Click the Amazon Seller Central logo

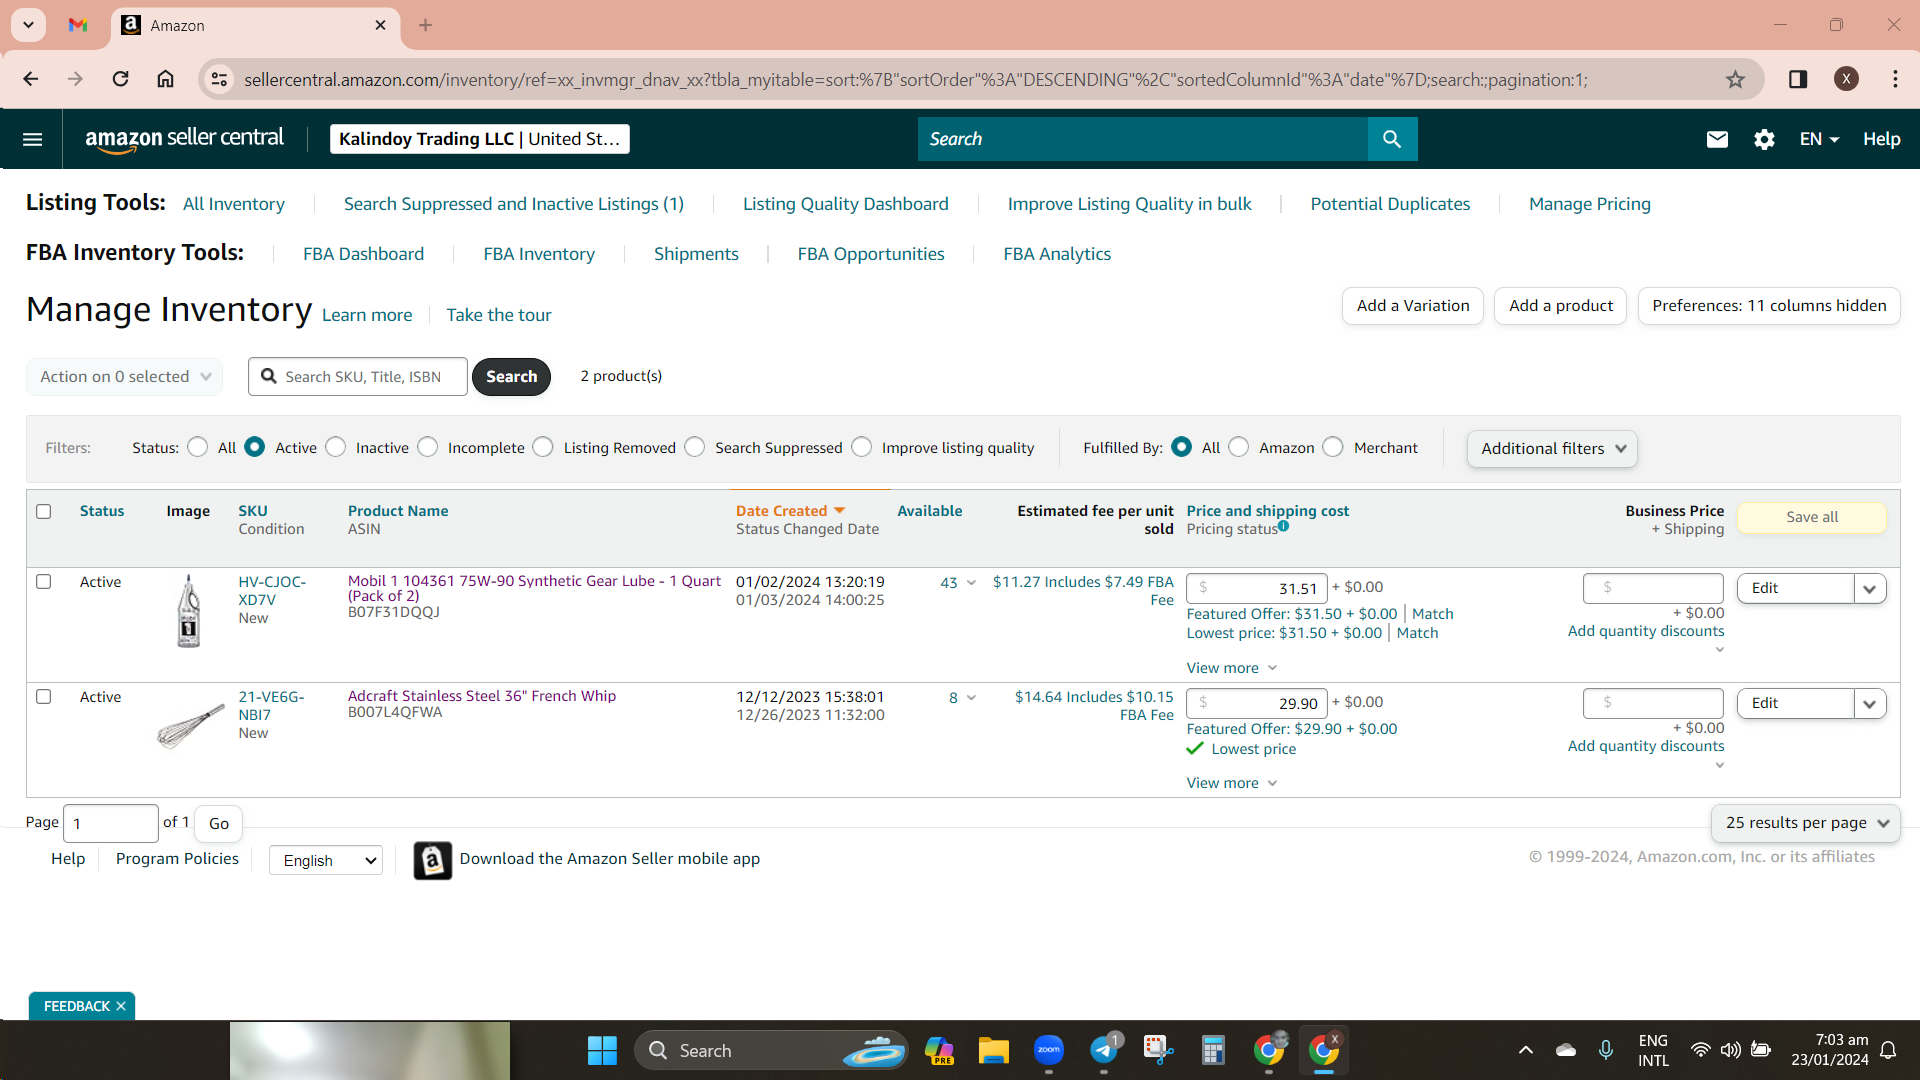[184, 139]
